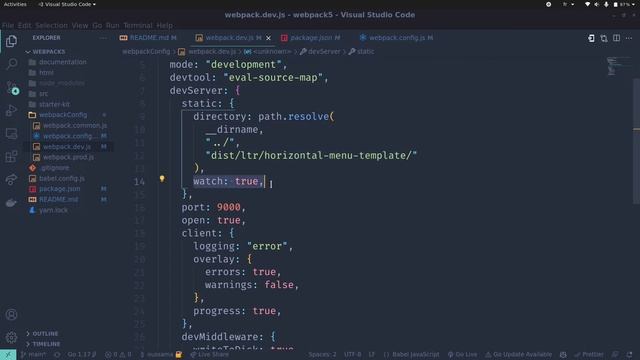This screenshot has height=360, width=640.
Task: Click the icon left of the notifications bell
Action: pyautogui.click(x=615, y=355)
